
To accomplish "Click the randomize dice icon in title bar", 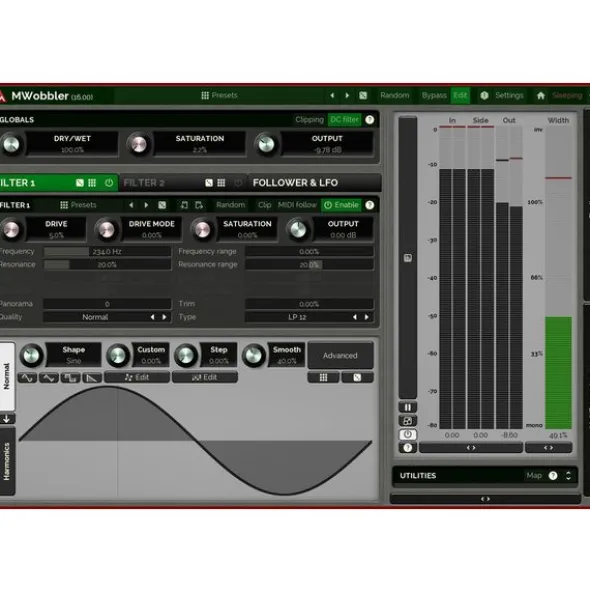I will click(x=363, y=96).
